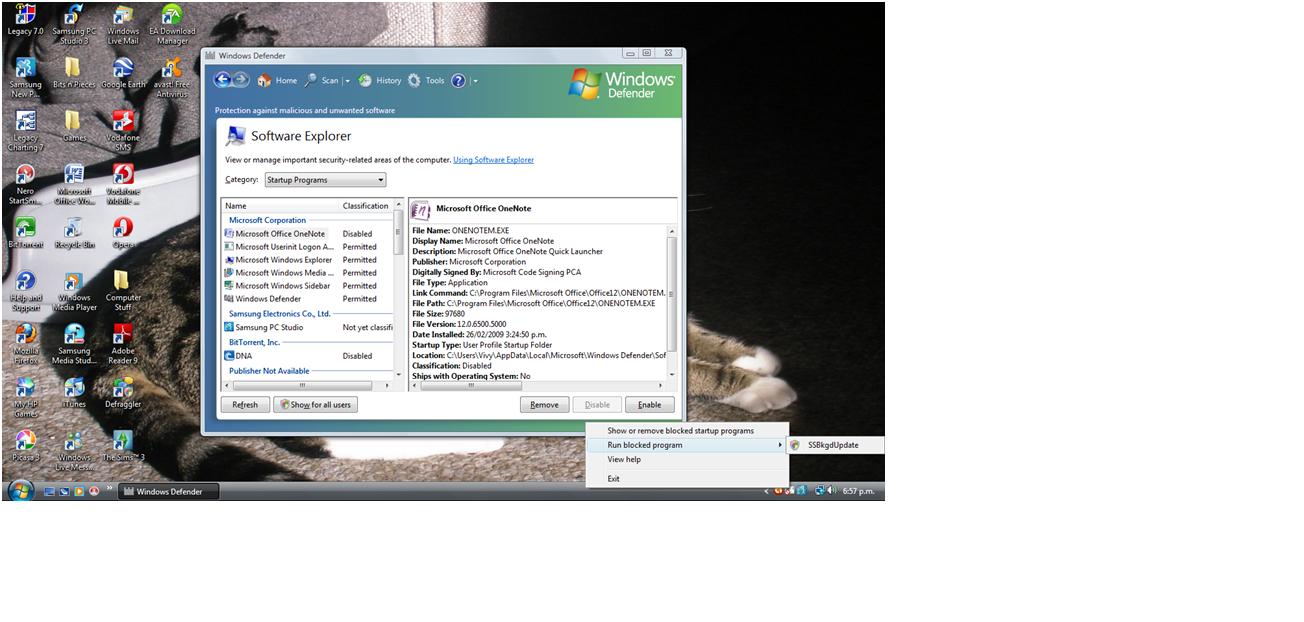
Task: Select the Defraggler desktop icon
Action: point(123,393)
